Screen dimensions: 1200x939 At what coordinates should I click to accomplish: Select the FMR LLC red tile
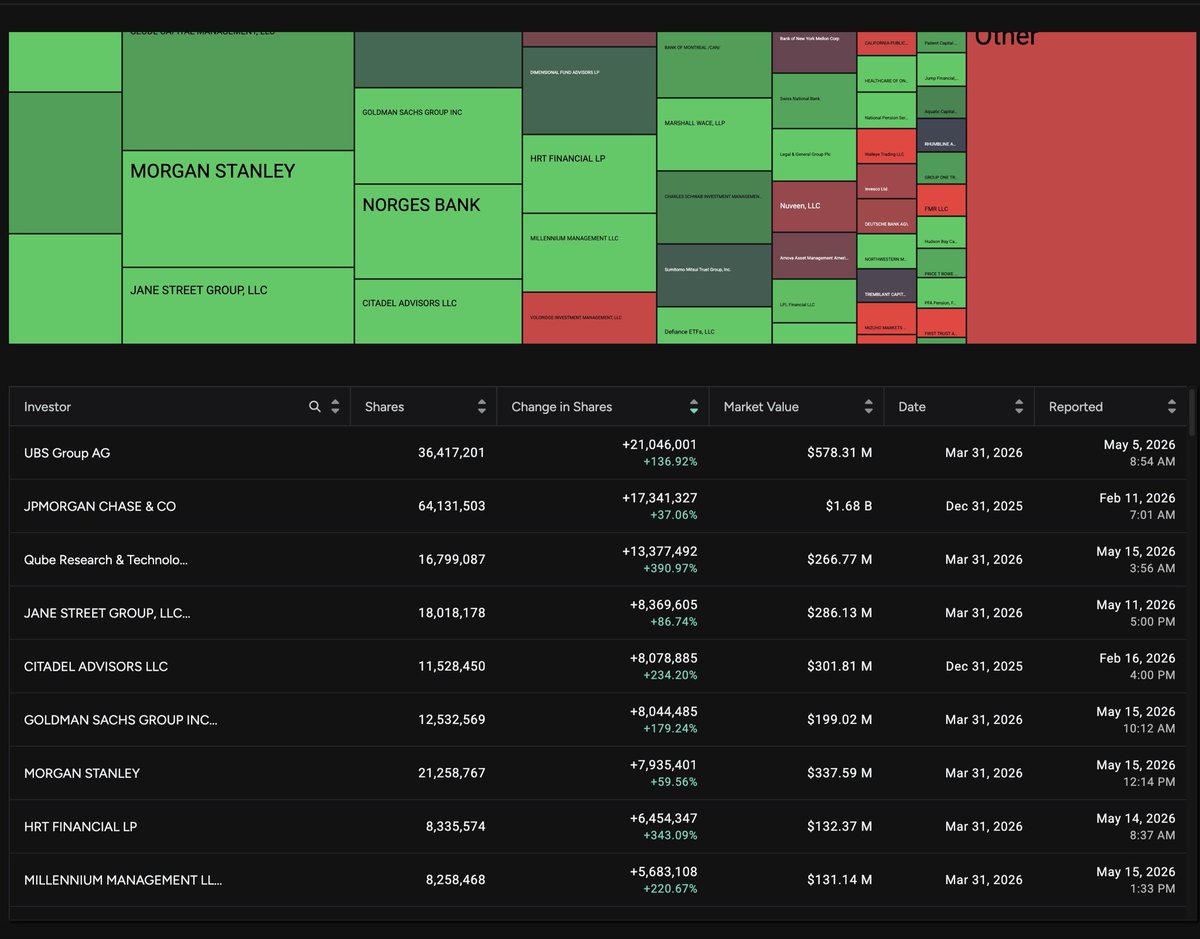[941, 200]
